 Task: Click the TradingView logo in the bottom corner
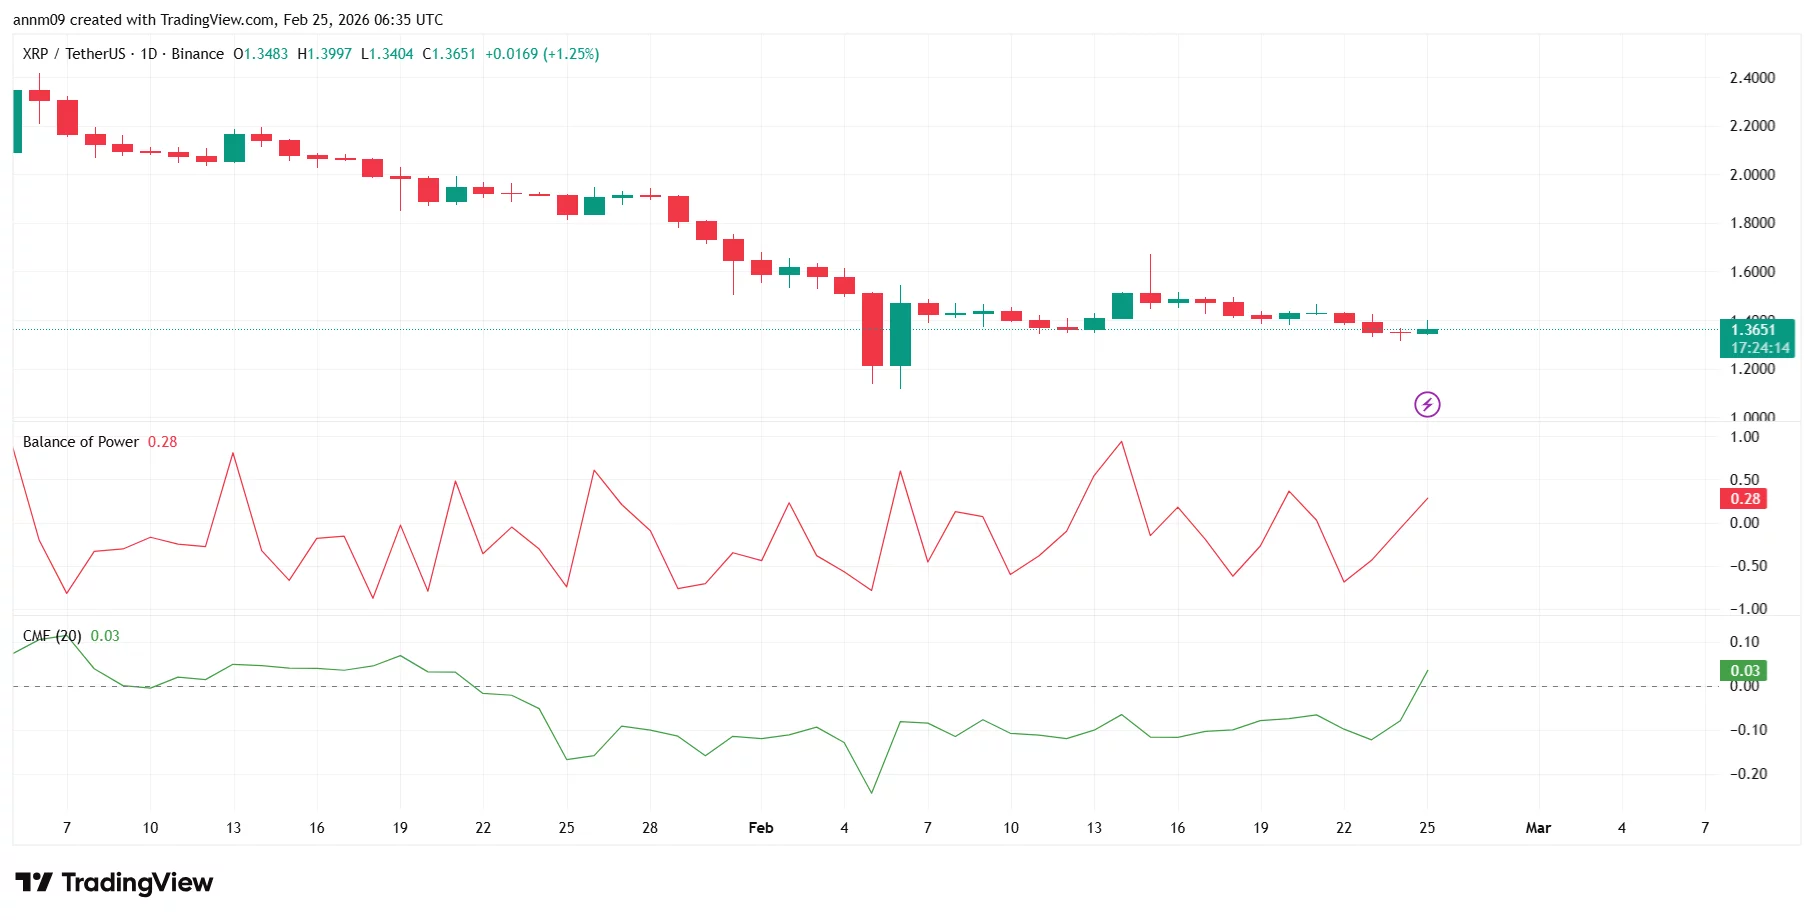[113, 883]
